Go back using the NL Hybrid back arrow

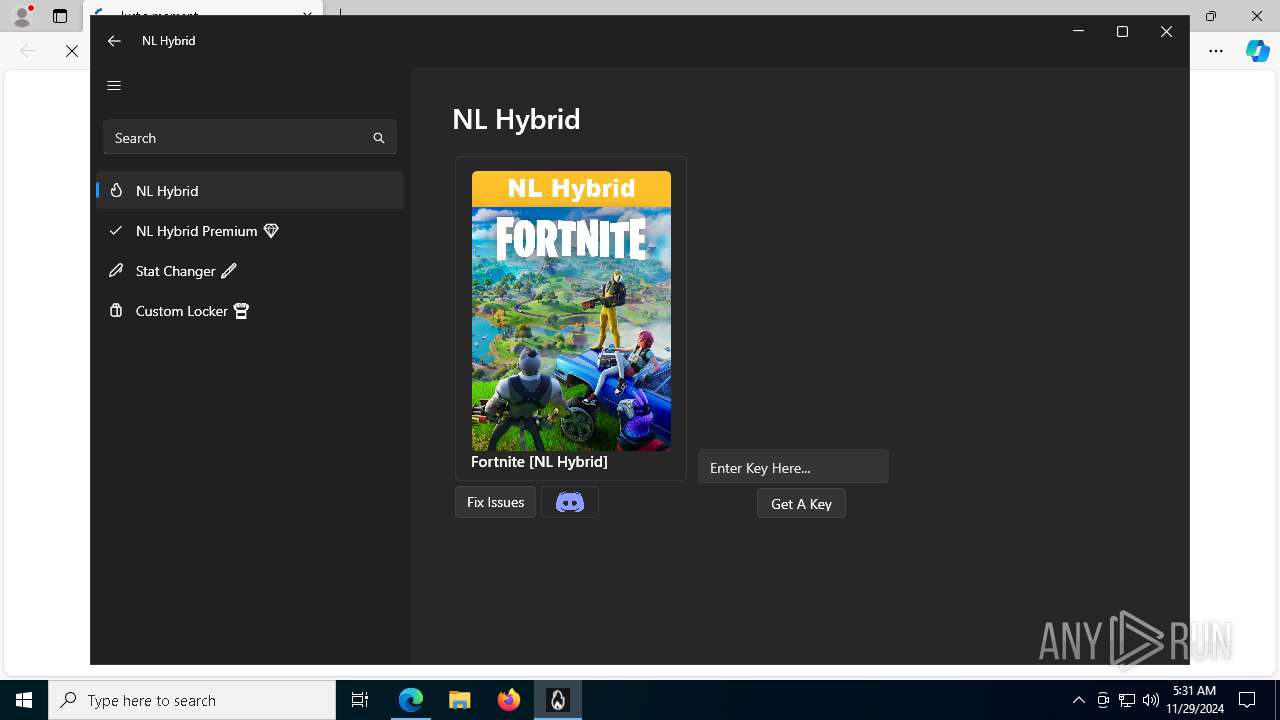point(114,41)
